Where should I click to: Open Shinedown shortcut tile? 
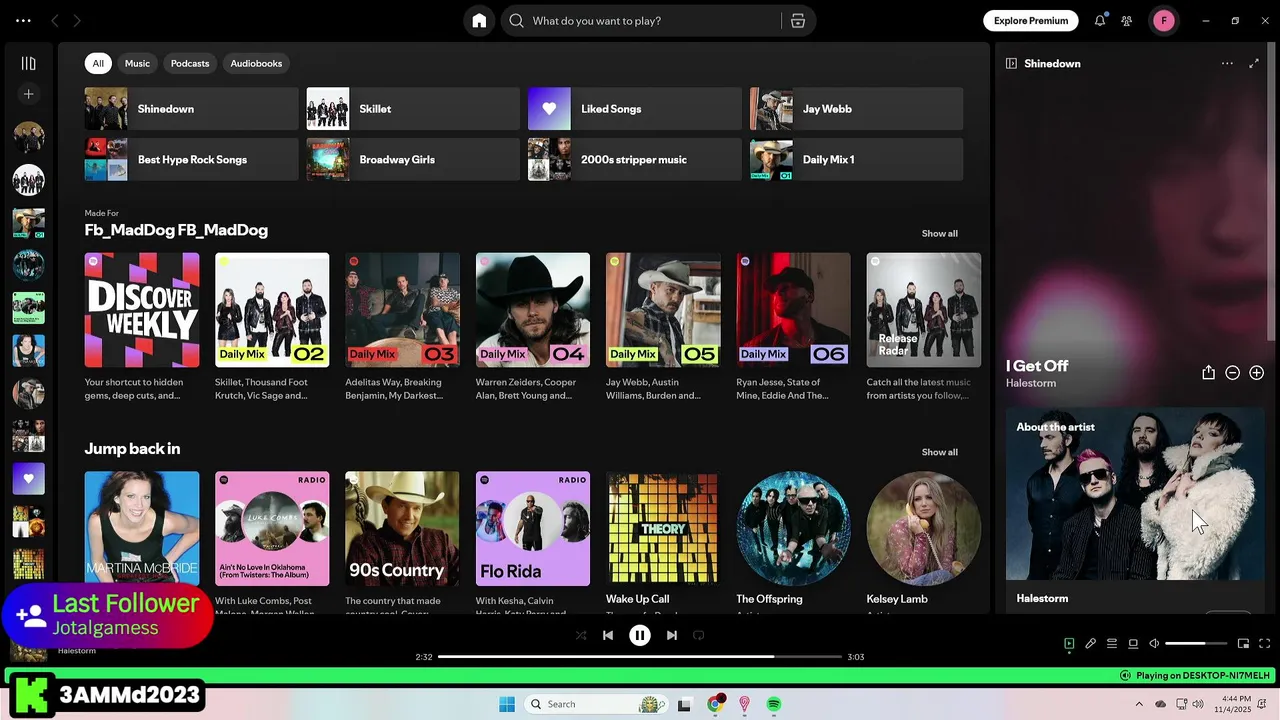pyautogui.click(x=191, y=109)
